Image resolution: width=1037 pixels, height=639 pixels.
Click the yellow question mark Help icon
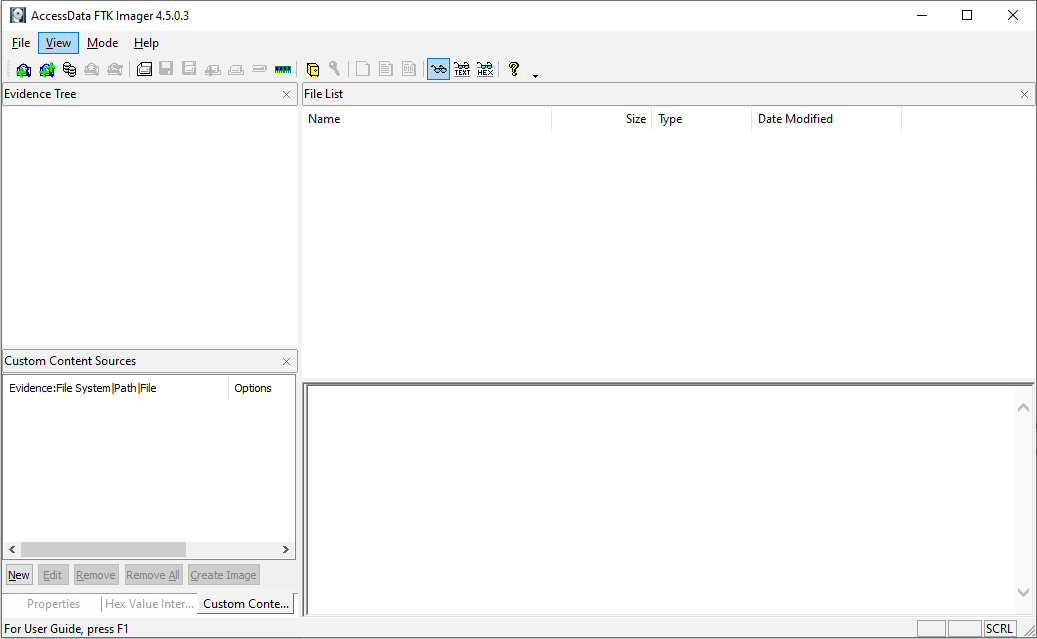(514, 69)
